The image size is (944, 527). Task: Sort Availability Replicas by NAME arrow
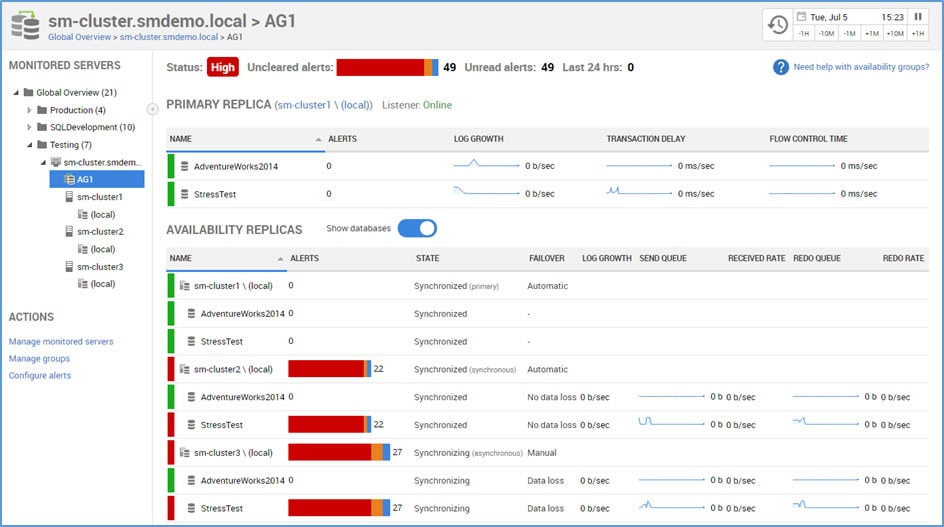281,258
